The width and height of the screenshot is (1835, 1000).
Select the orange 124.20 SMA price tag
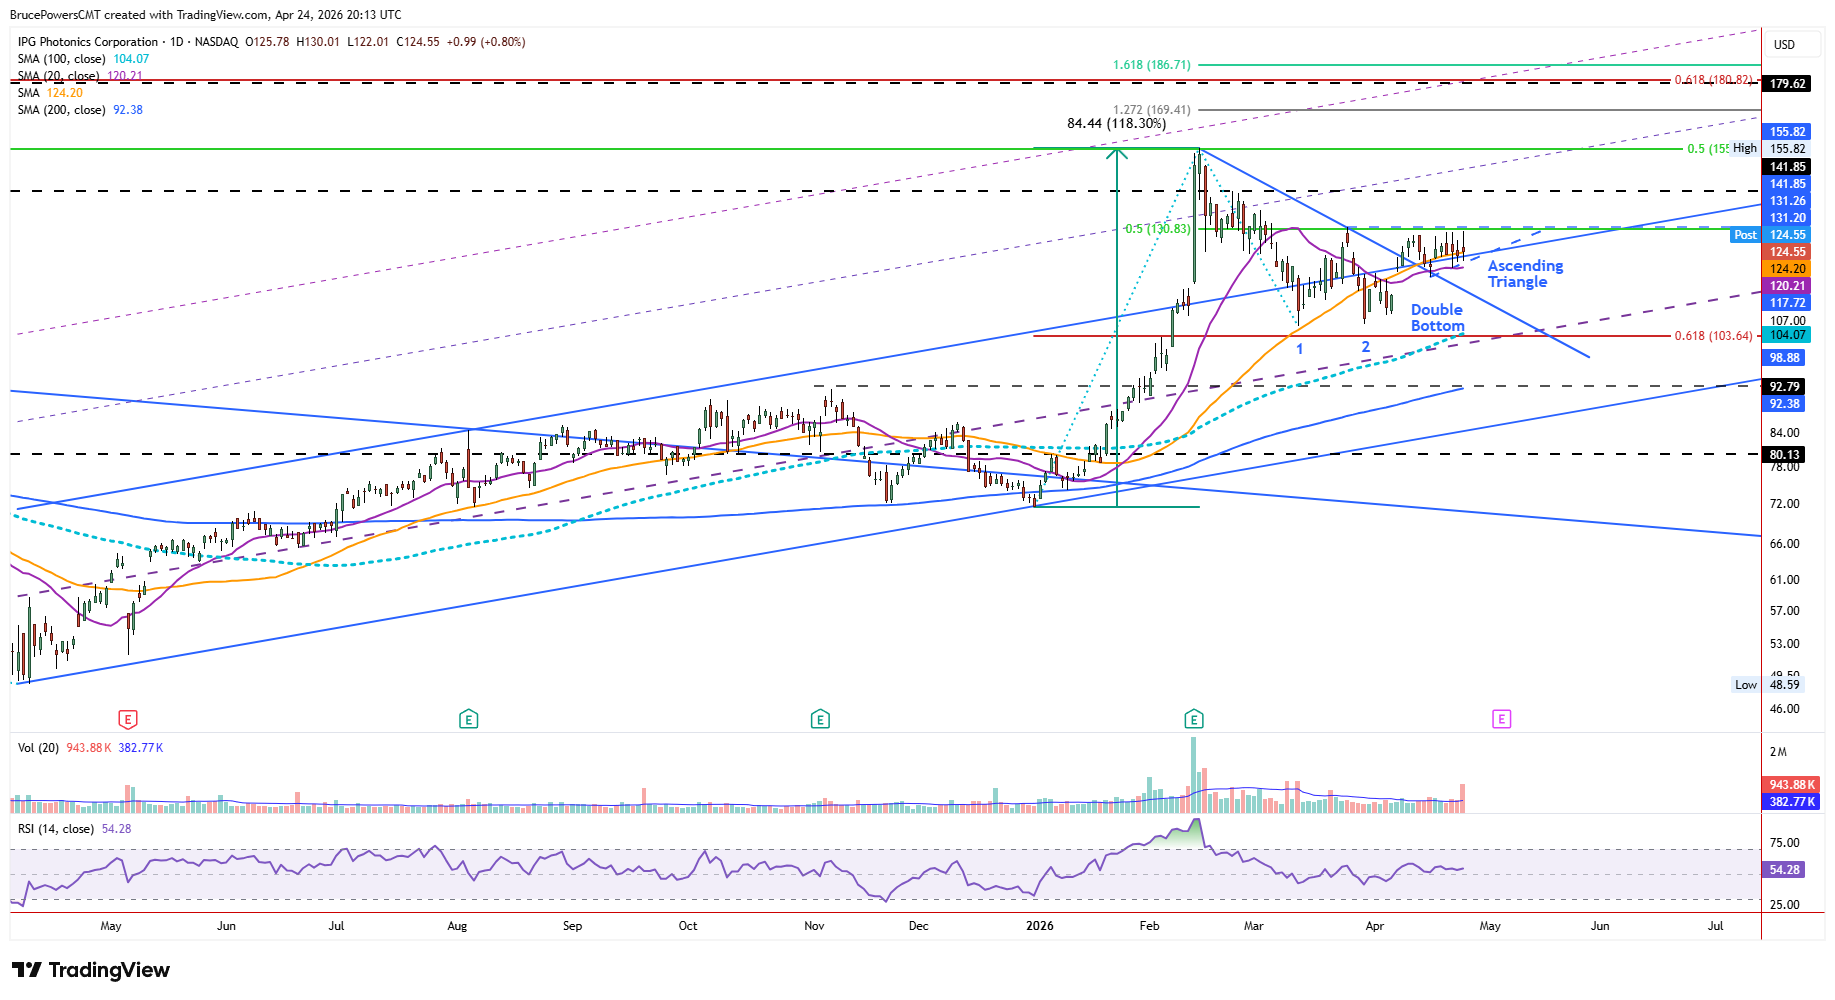(x=1788, y=269)
